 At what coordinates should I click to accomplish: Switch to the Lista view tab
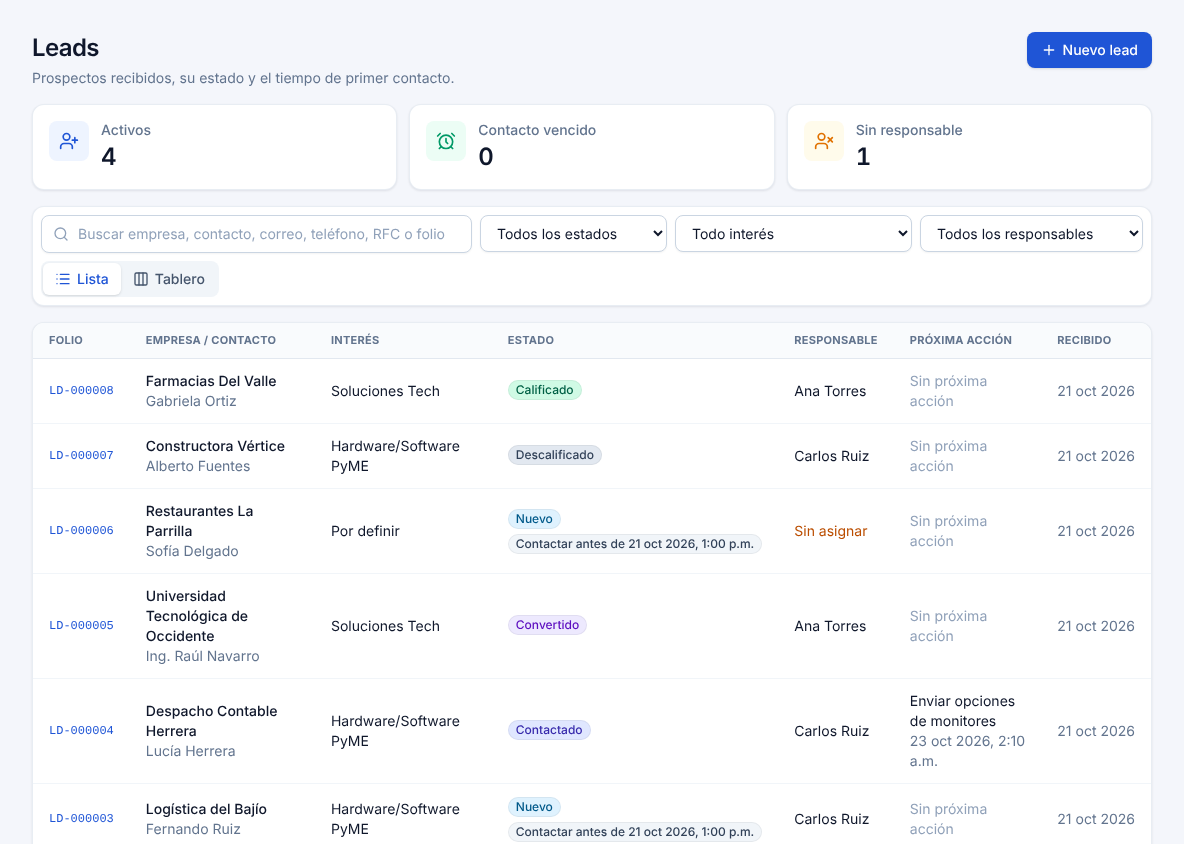click(82, 279)
